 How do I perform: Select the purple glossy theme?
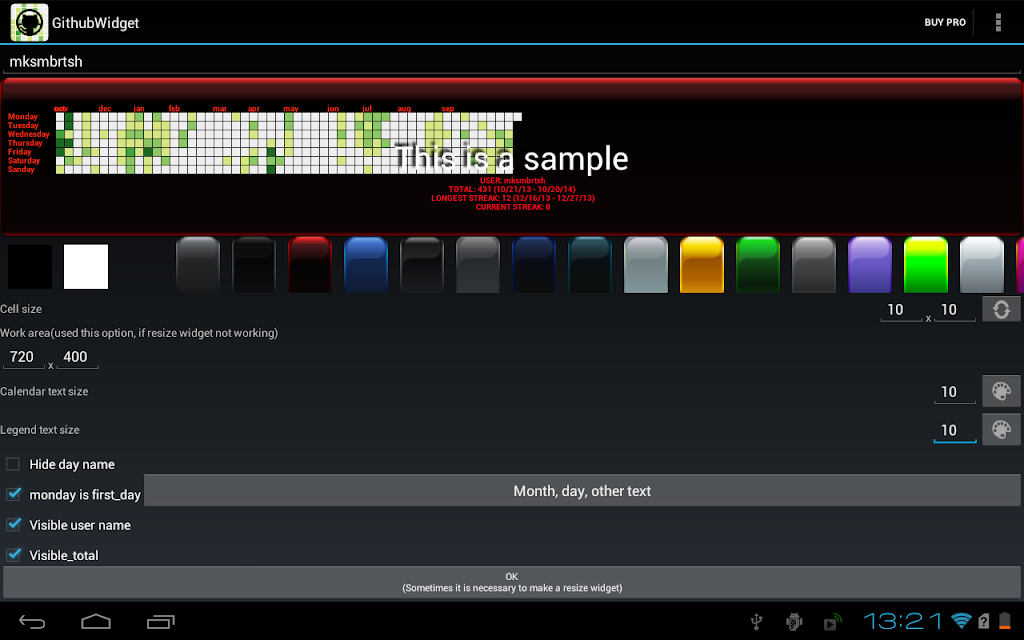click(x=870, y=265)
